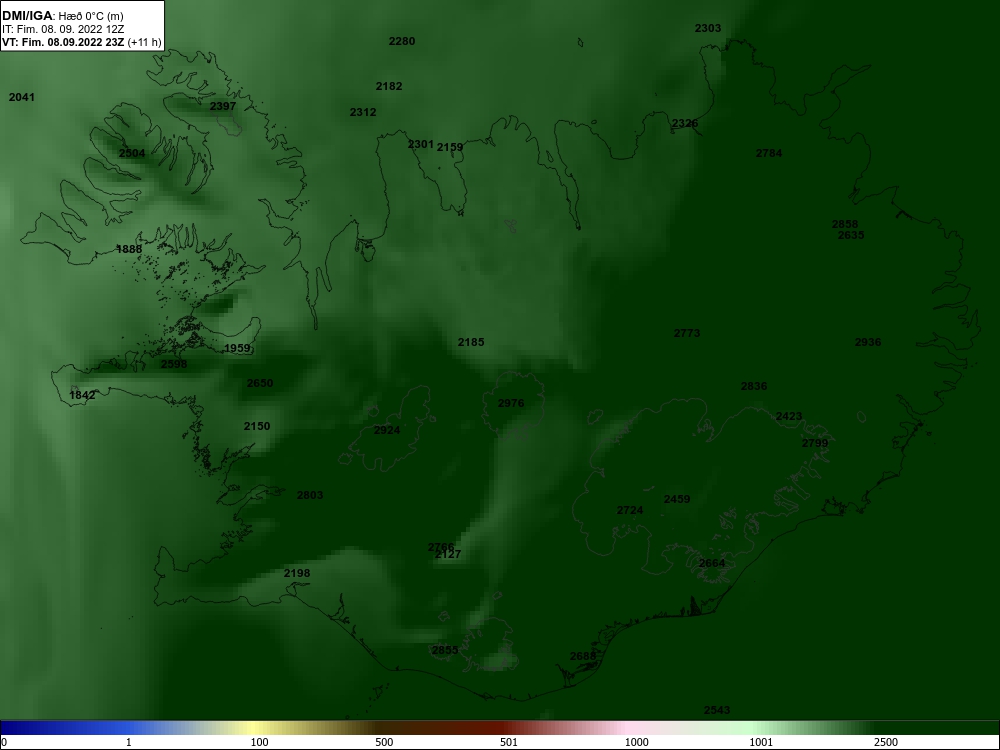1000x750 pixels.
Task: Click the yellow segment near the 100 legend label
Action: point(255,728)
